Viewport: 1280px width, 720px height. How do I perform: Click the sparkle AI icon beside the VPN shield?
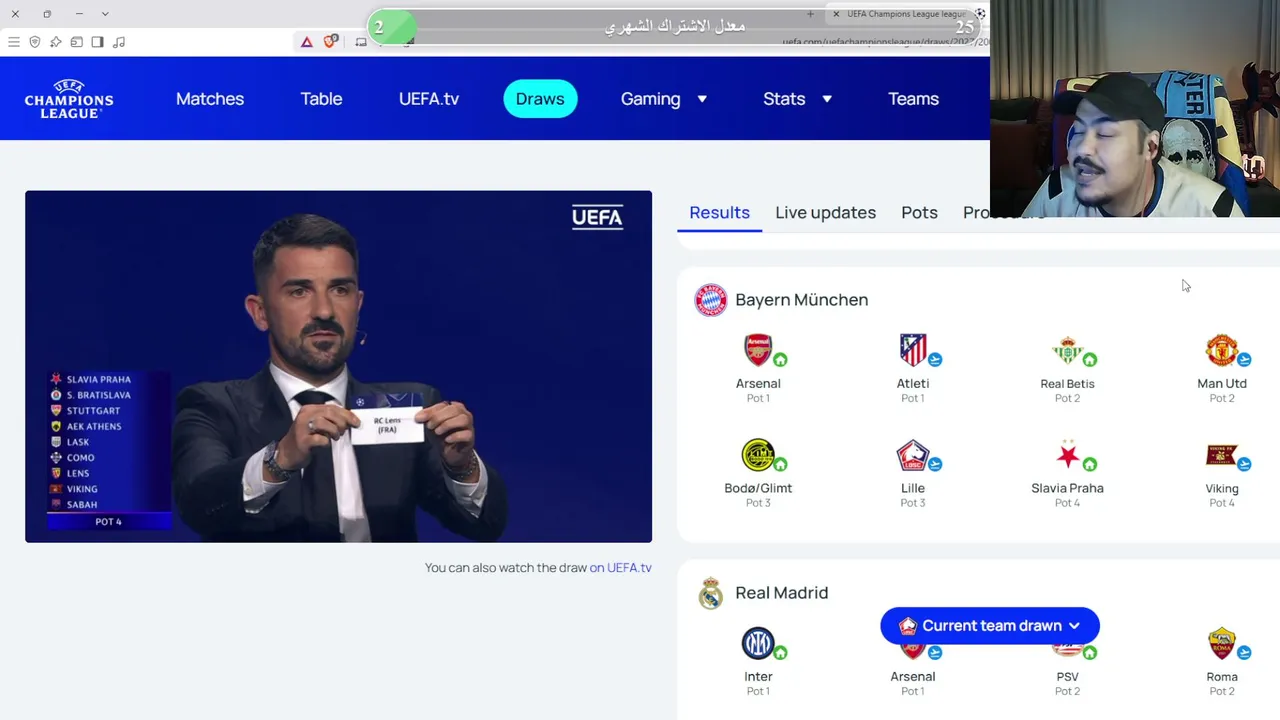point(55,42)
